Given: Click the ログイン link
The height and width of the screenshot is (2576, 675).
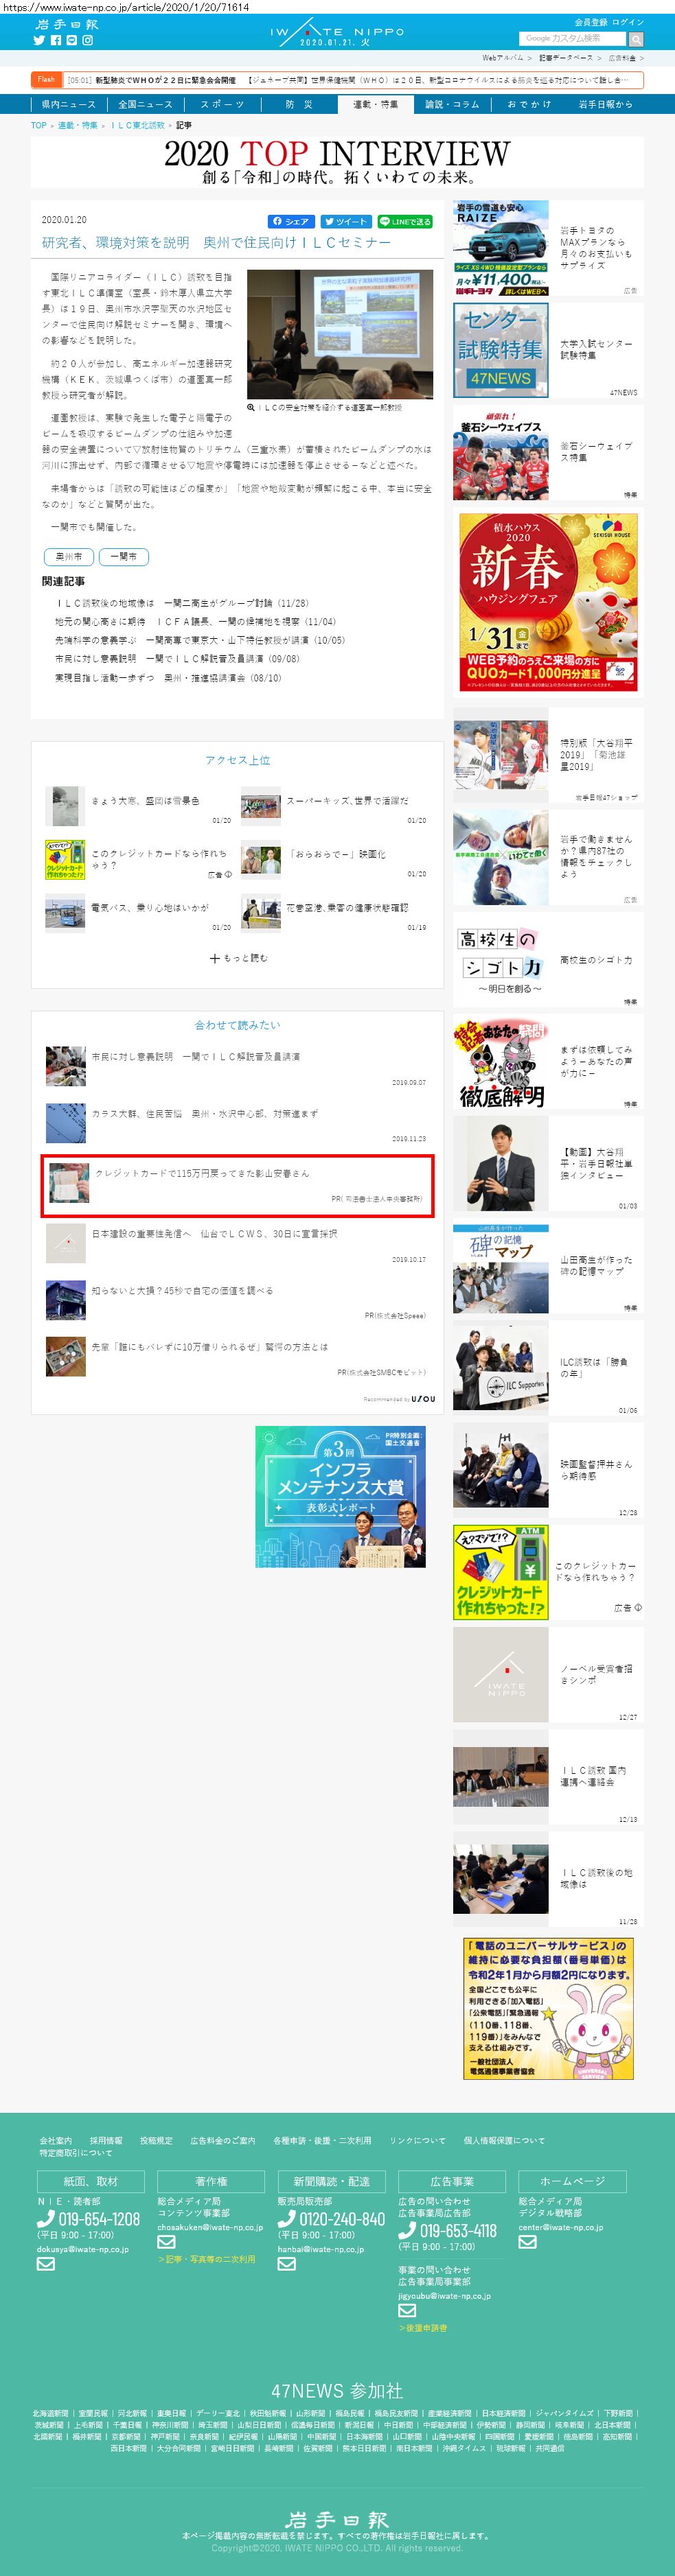Looking at the screenshot, I should (x=628, y=22).
